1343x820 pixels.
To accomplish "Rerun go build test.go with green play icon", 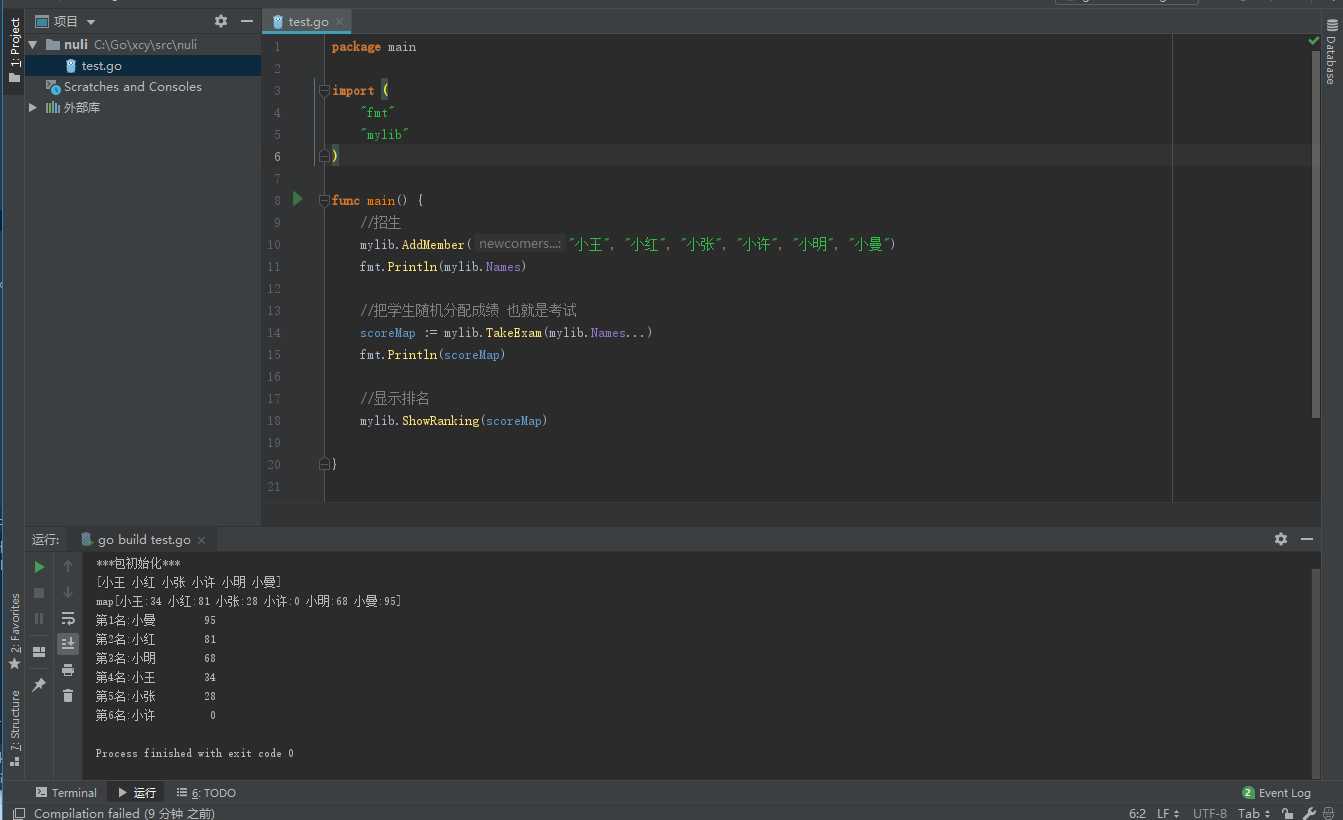I will coord(39,566).
